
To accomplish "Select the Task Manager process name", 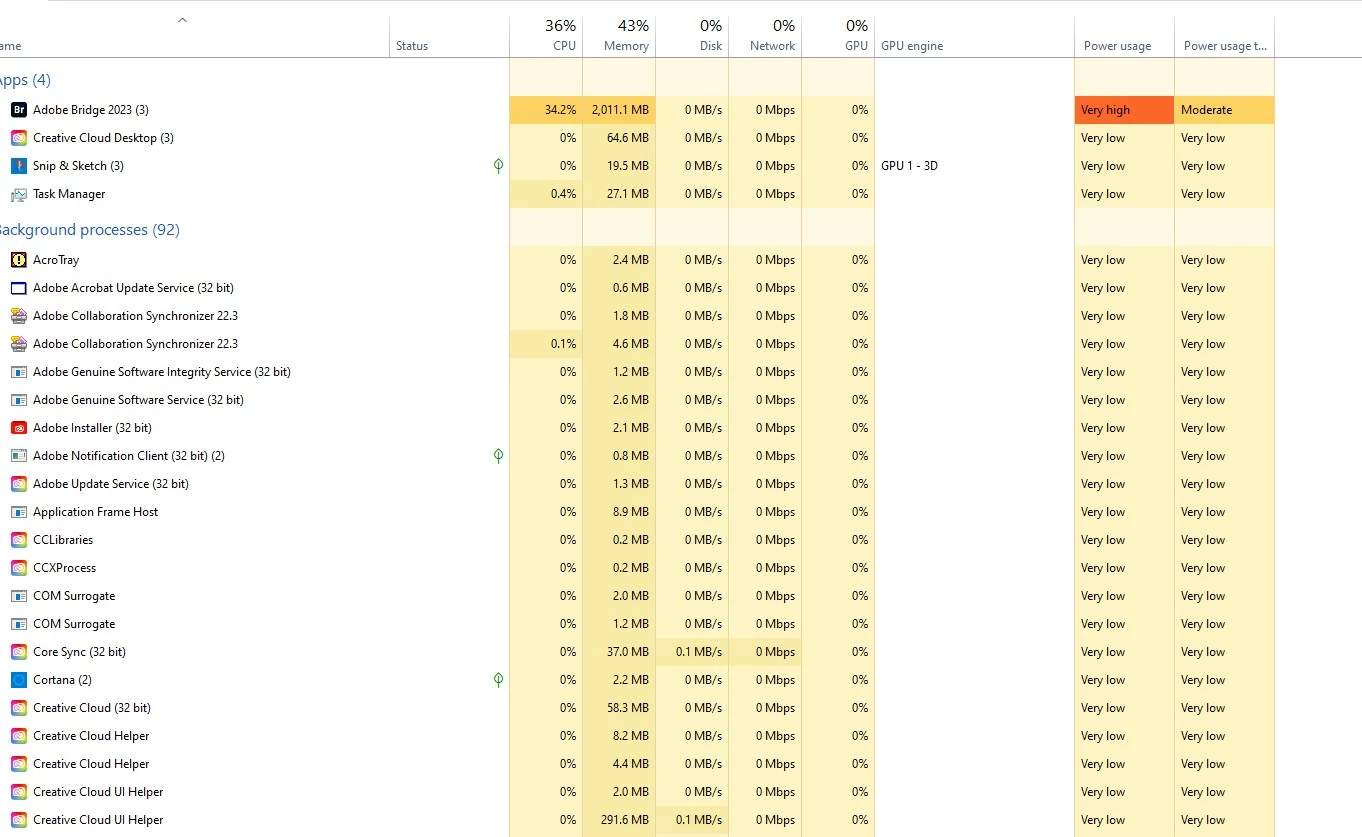I will point(69,194).
